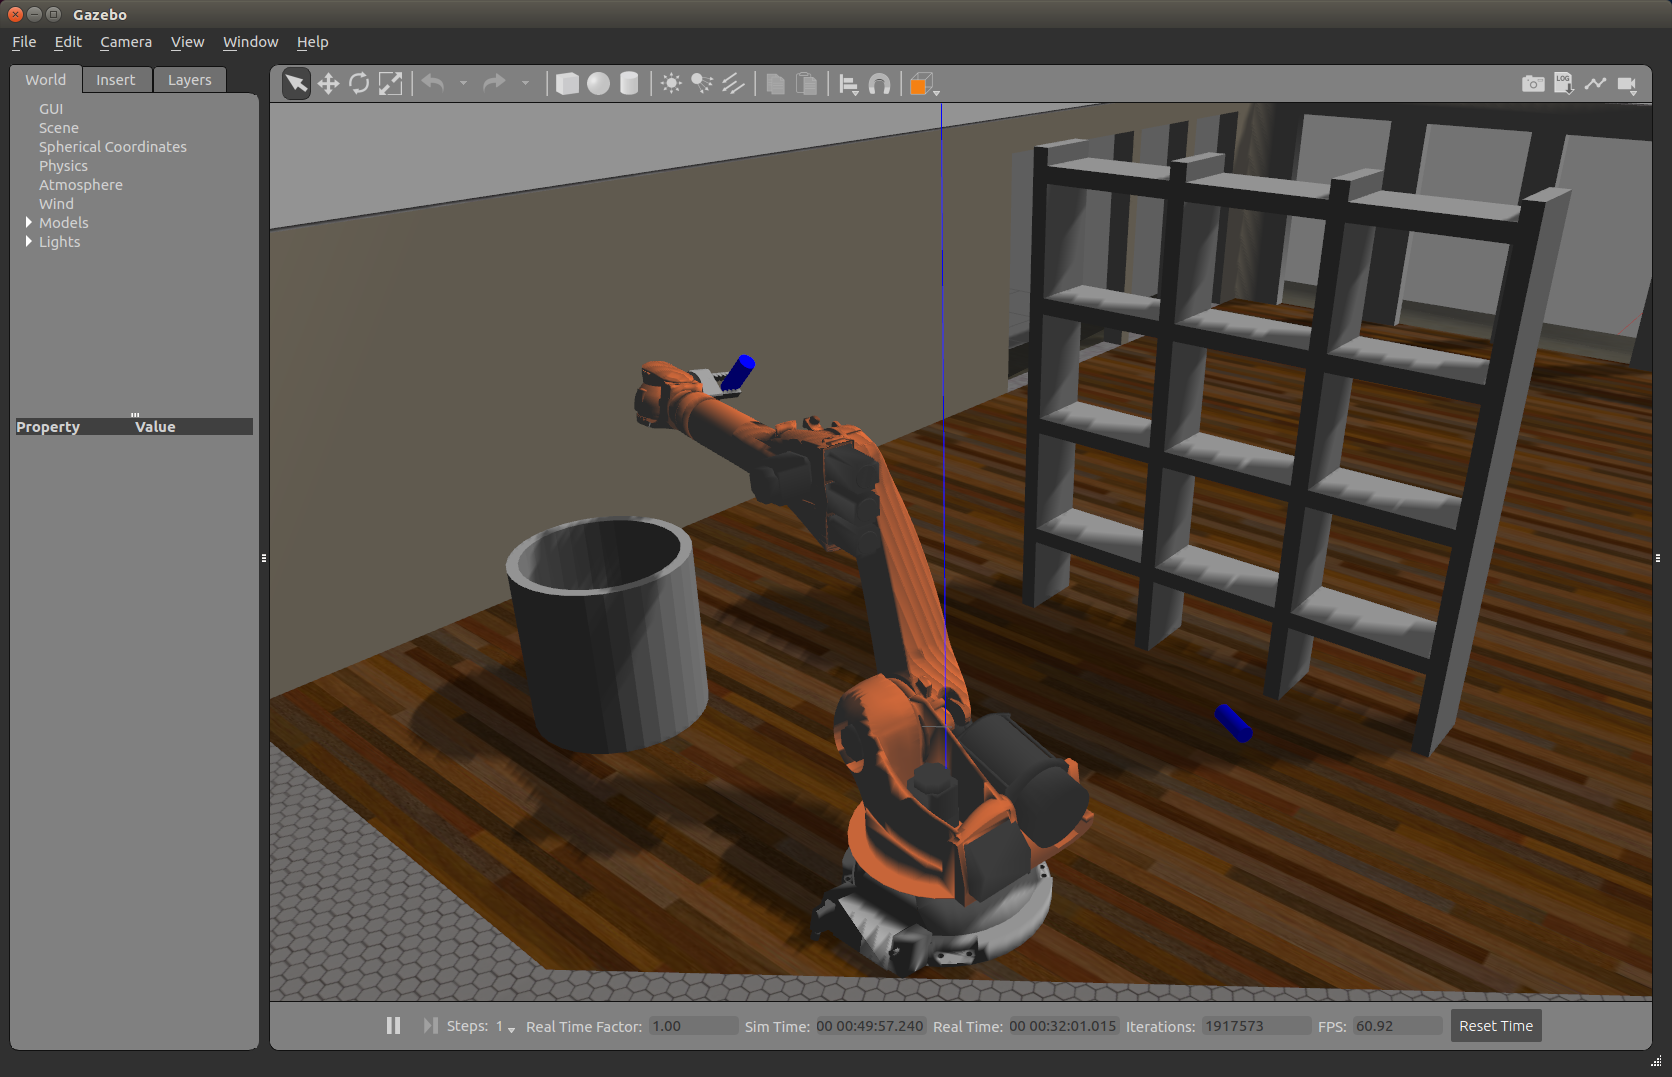This screenshot has height=1077, width=1672.
Task: Select Atmosphere in the world tree
Action: click(81, 185)
